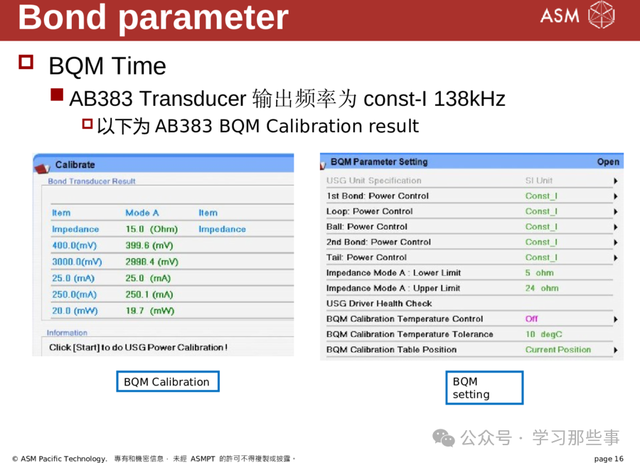Click the 400.0(mV) item cell
This screenshot has height=463, width=640.
(x=74, y=246)
